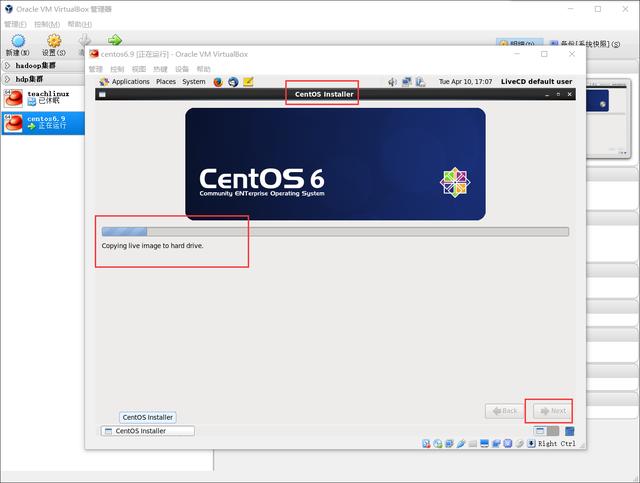Screen dimensions: 640x483
Task: Switch to the first workspace in switcher
Action: pyautogui.click(x=540, y=431)
